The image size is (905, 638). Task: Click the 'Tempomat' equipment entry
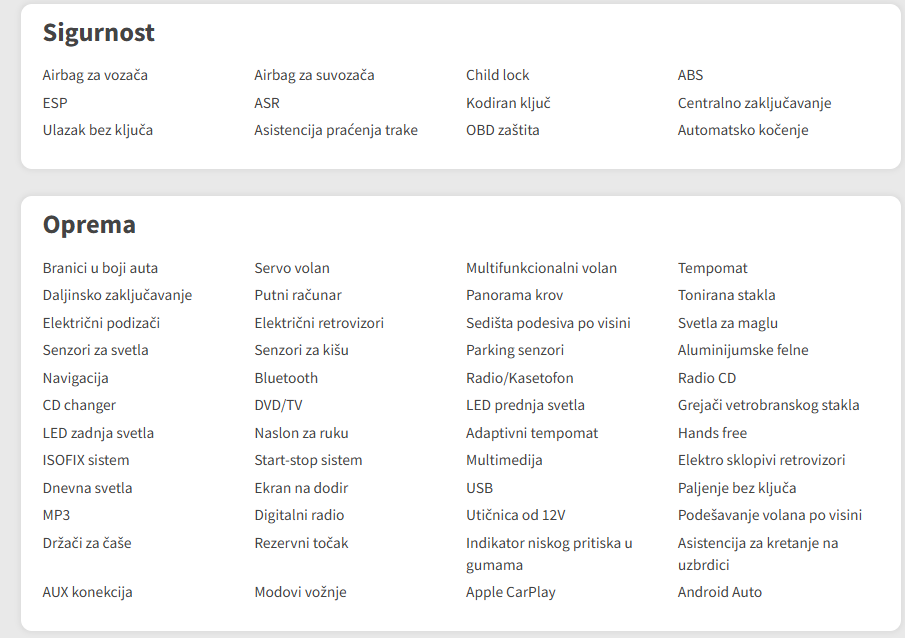coord(712,268)
